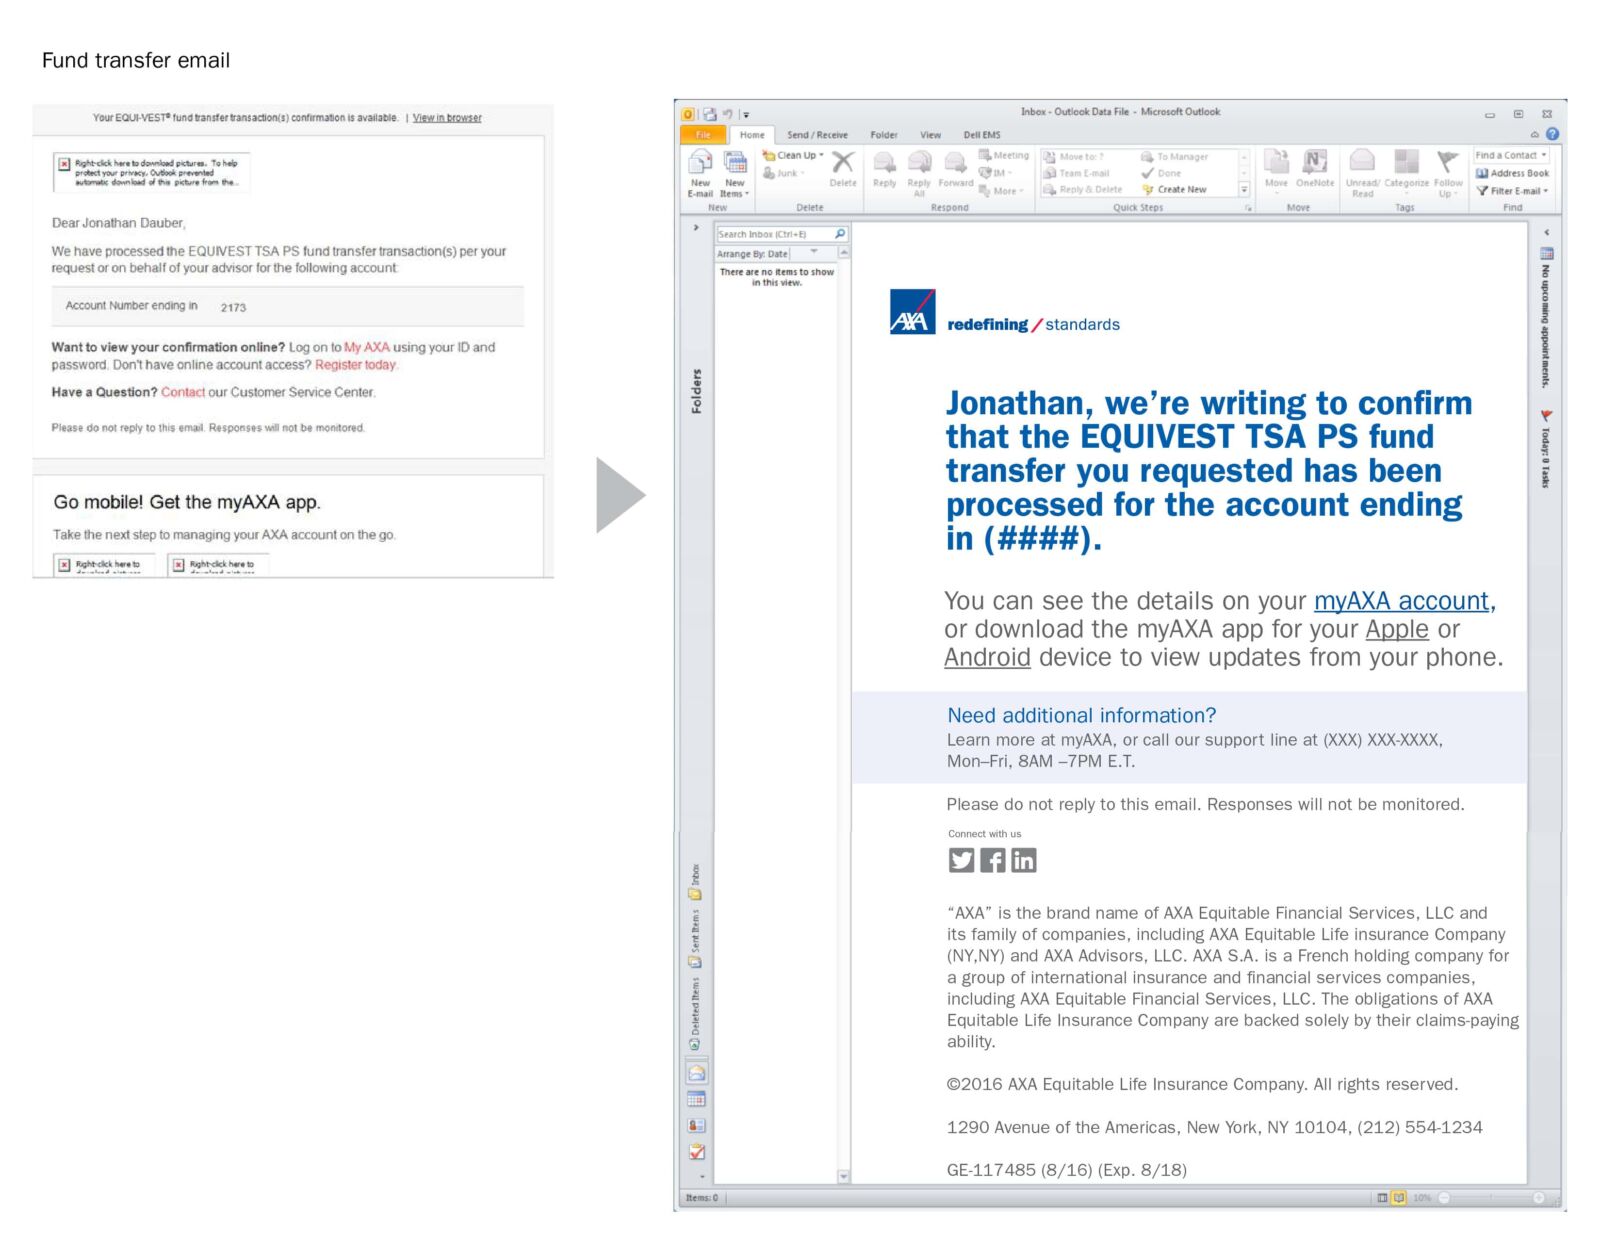Open the Filter E-mail dropdown

point(1513,191)
